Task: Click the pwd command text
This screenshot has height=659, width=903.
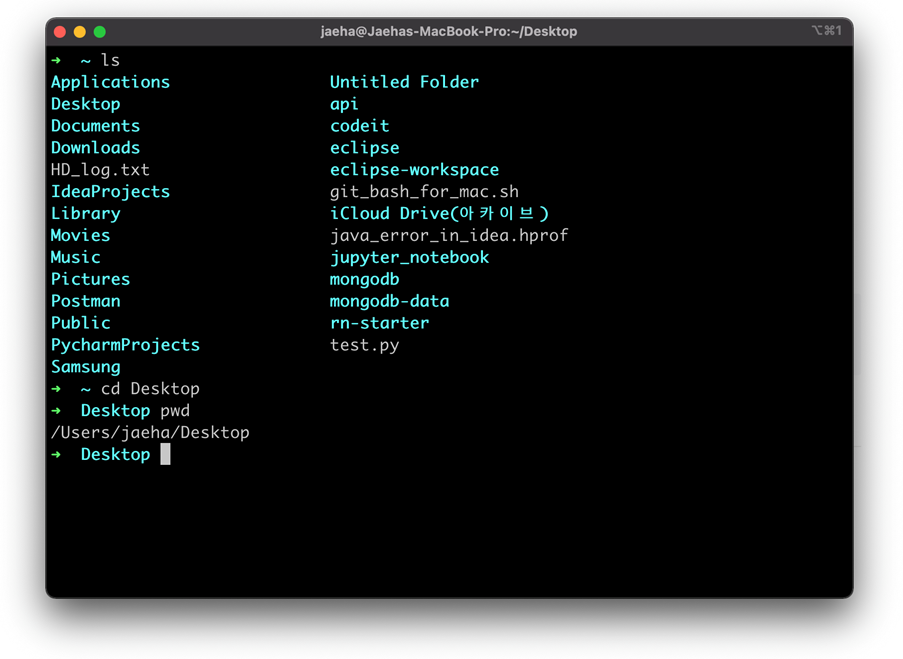Action: [x=175, y=411]
